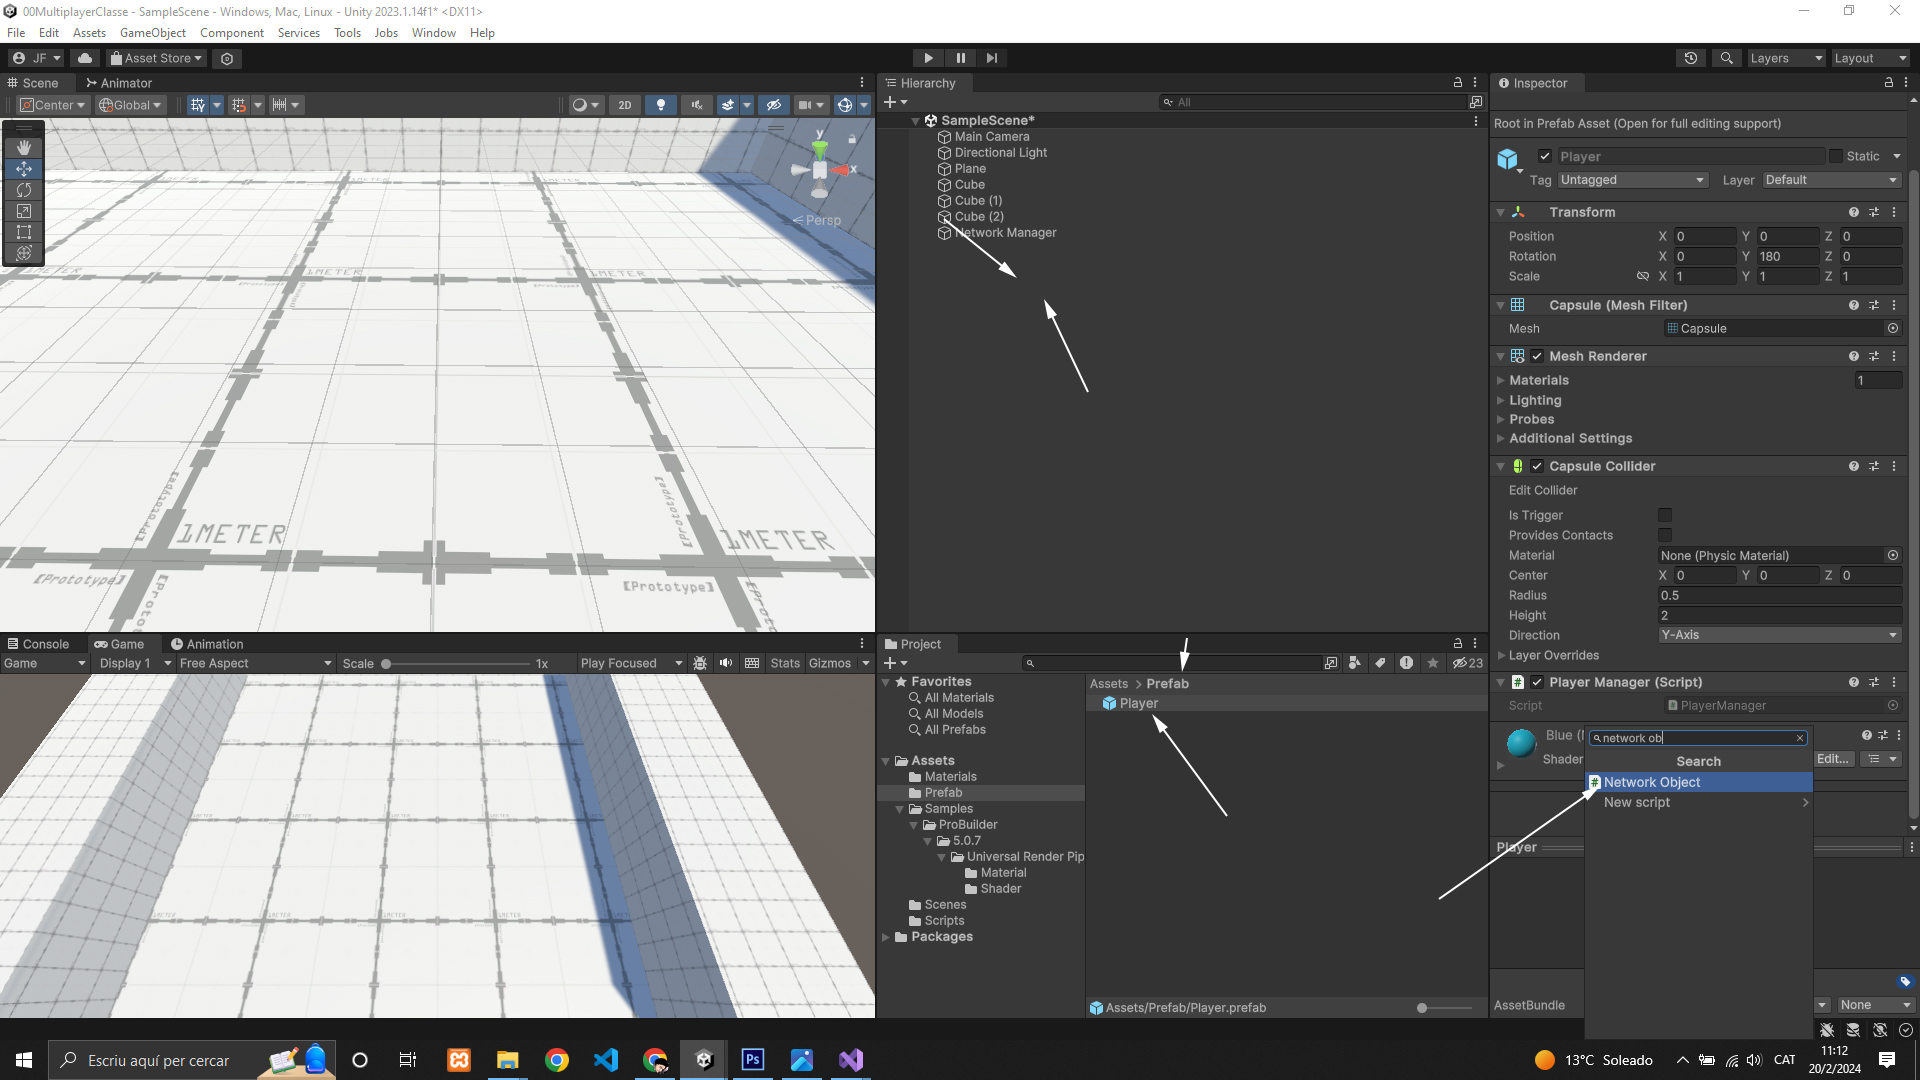Click the Play button in the toolbar

pyautogui.click(x=928, y=58)
